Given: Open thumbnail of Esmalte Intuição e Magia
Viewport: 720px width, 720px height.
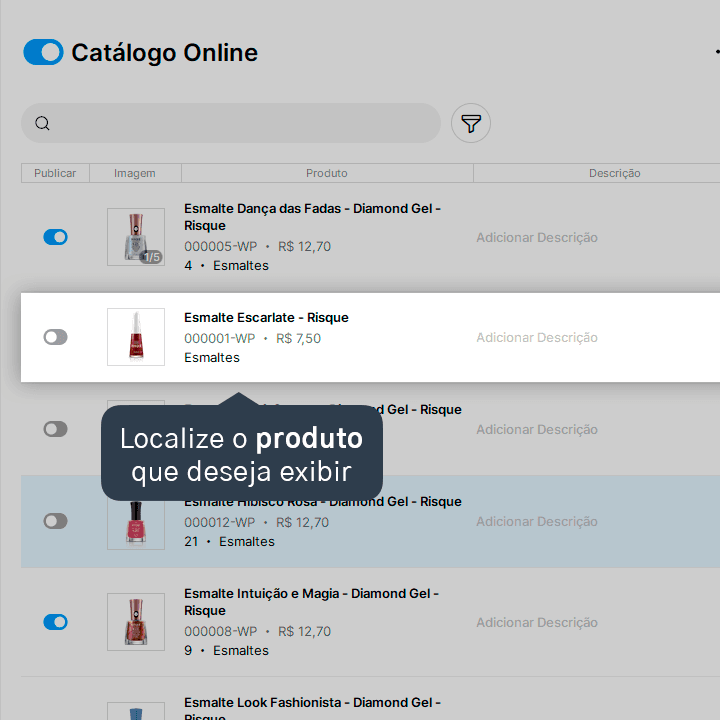Looking at the screenshot, I should pos(136,622).
